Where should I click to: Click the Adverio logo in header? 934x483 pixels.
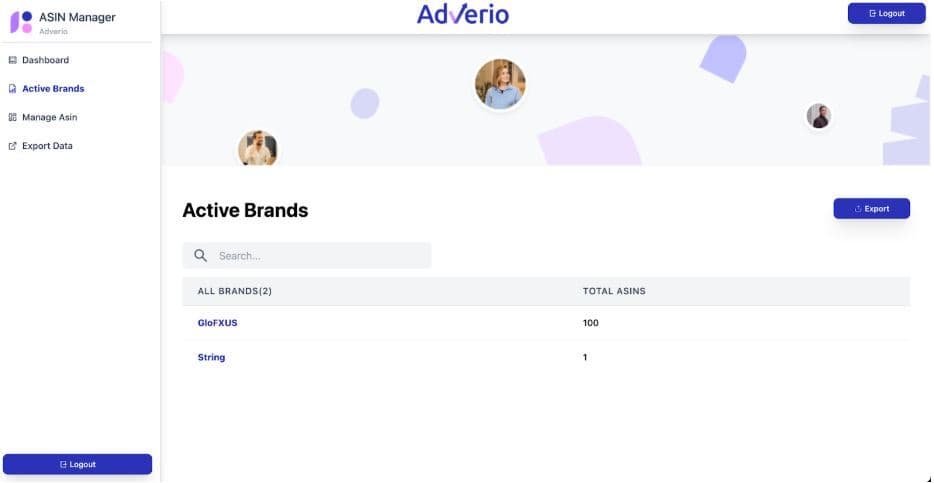(463, 14)
